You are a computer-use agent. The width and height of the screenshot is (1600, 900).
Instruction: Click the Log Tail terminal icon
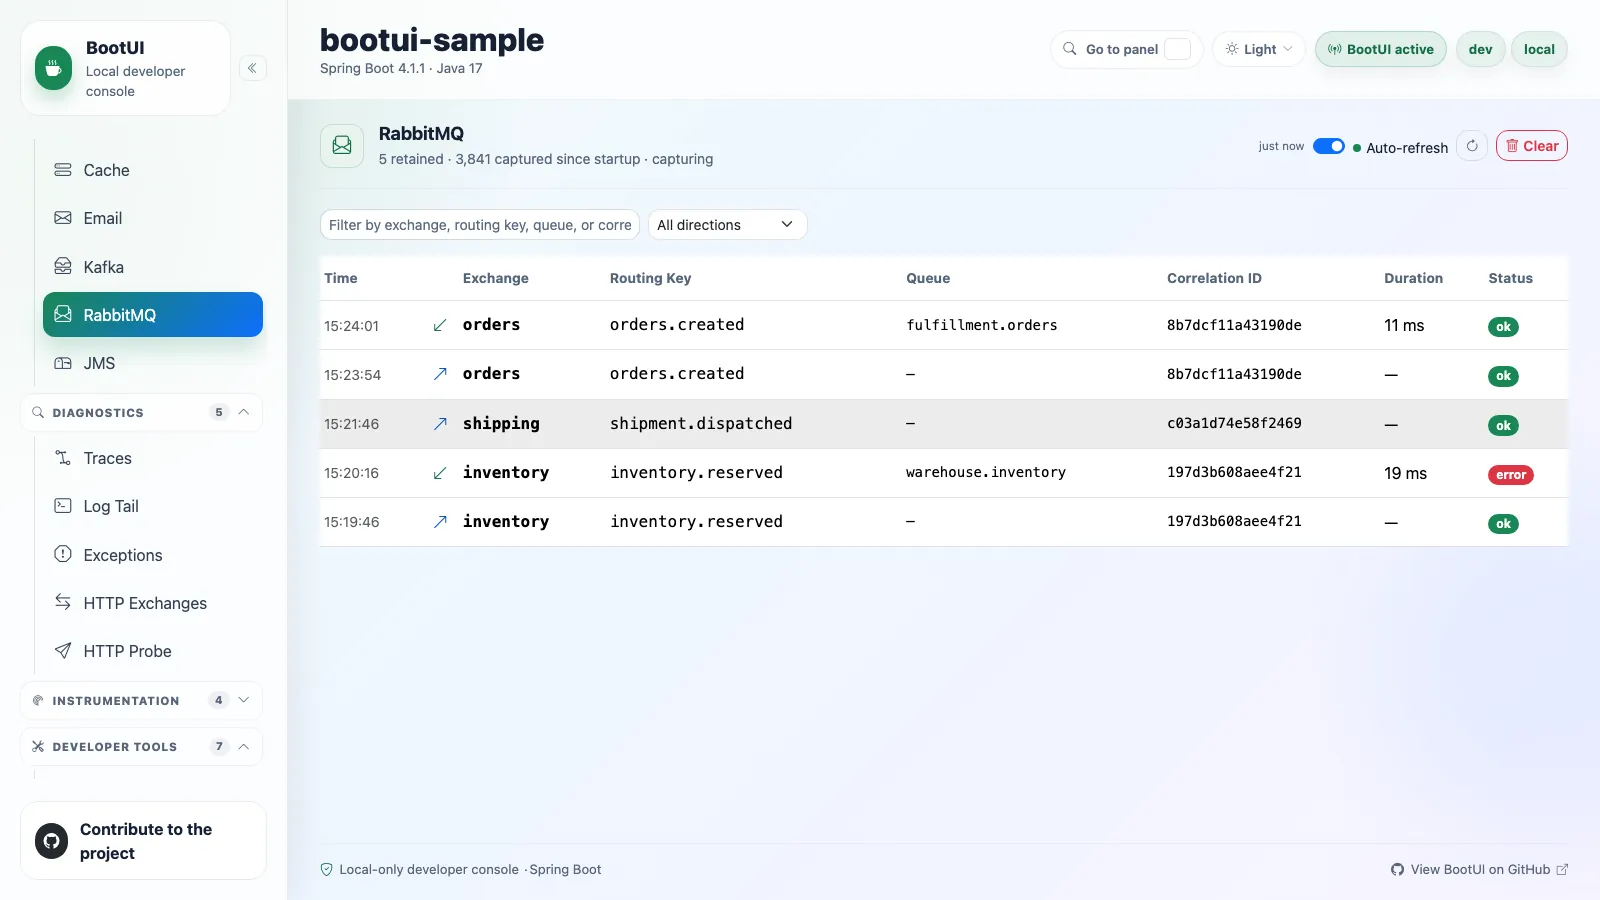pyautogui.click(x=63, y=506)
